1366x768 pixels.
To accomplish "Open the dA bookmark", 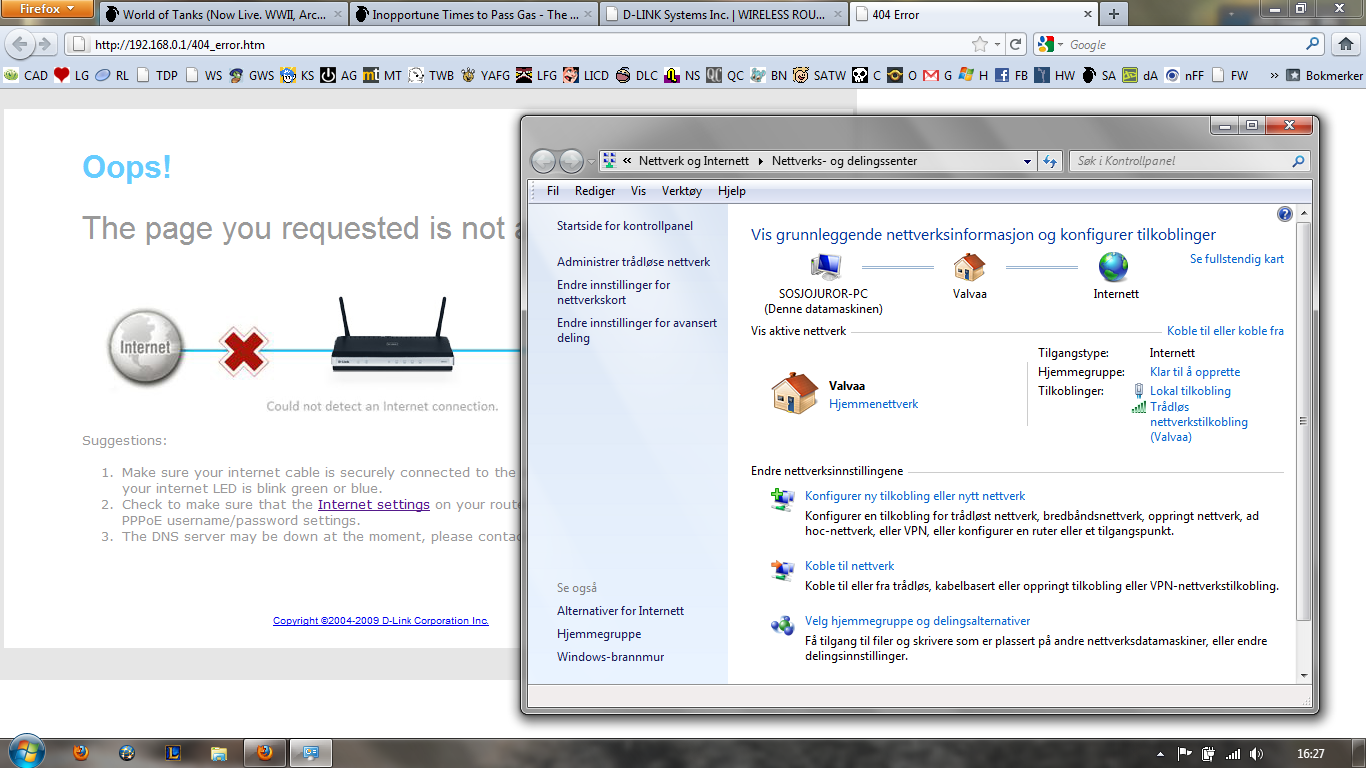I will (x=1140, y=75).
